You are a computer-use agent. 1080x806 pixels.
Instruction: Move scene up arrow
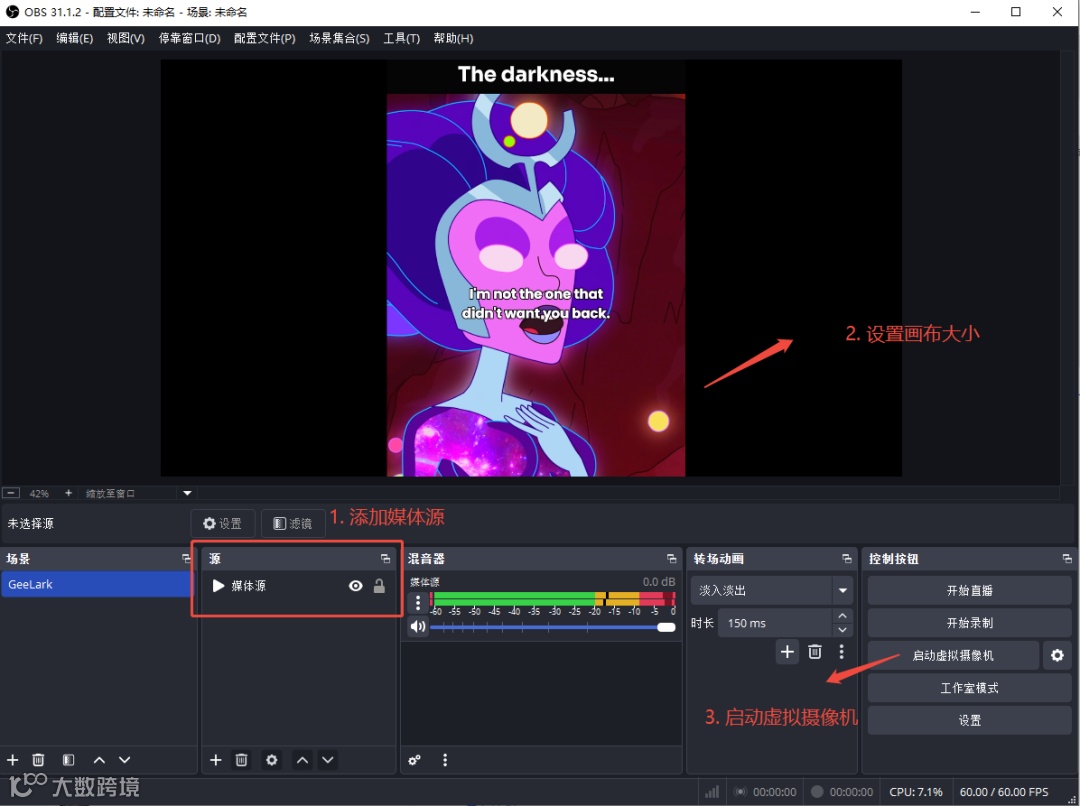click(99, 760)
